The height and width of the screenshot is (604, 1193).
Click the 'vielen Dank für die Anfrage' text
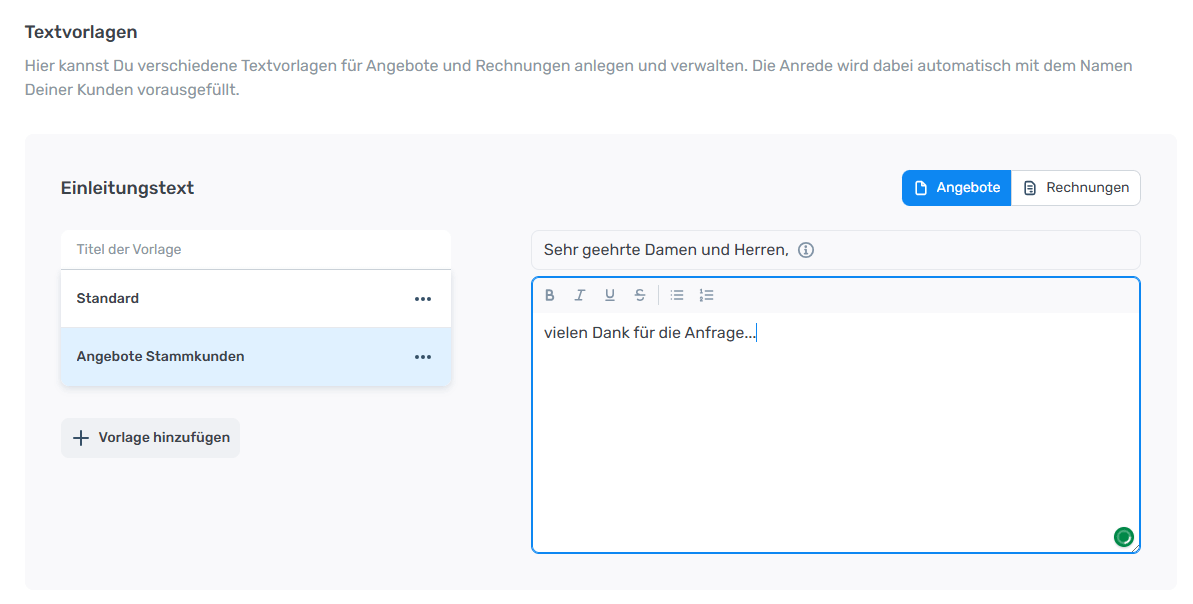click(x=649, y=333)
